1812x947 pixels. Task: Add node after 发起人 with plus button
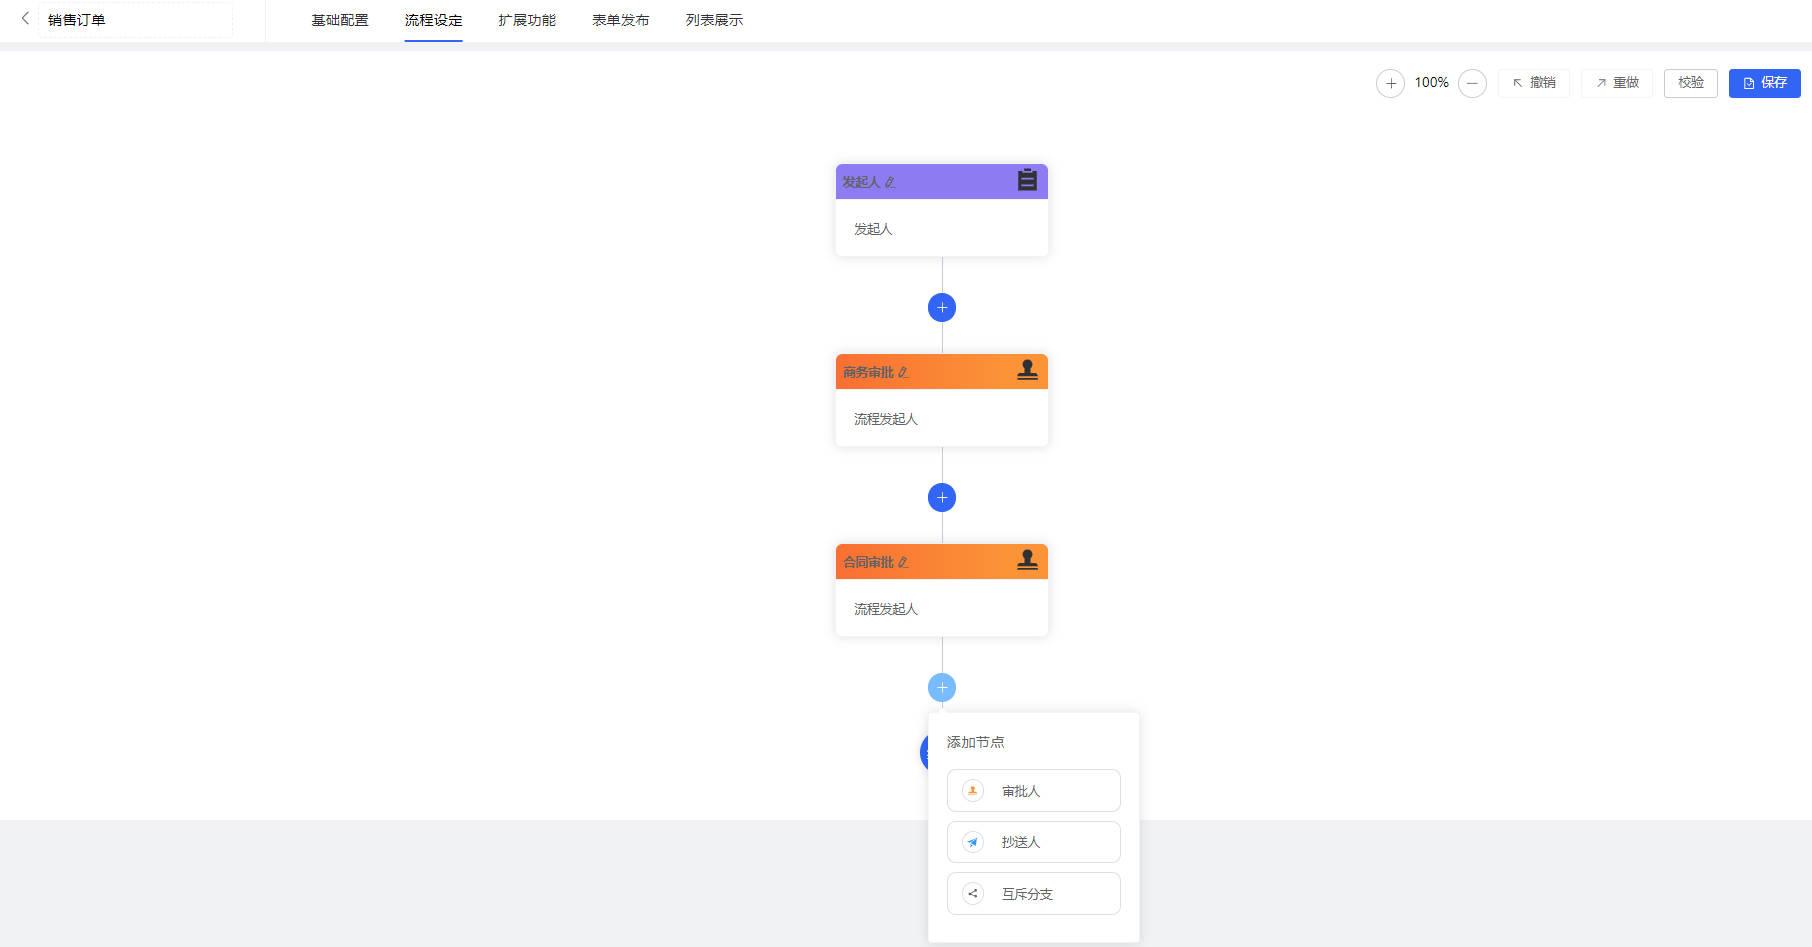942,307
